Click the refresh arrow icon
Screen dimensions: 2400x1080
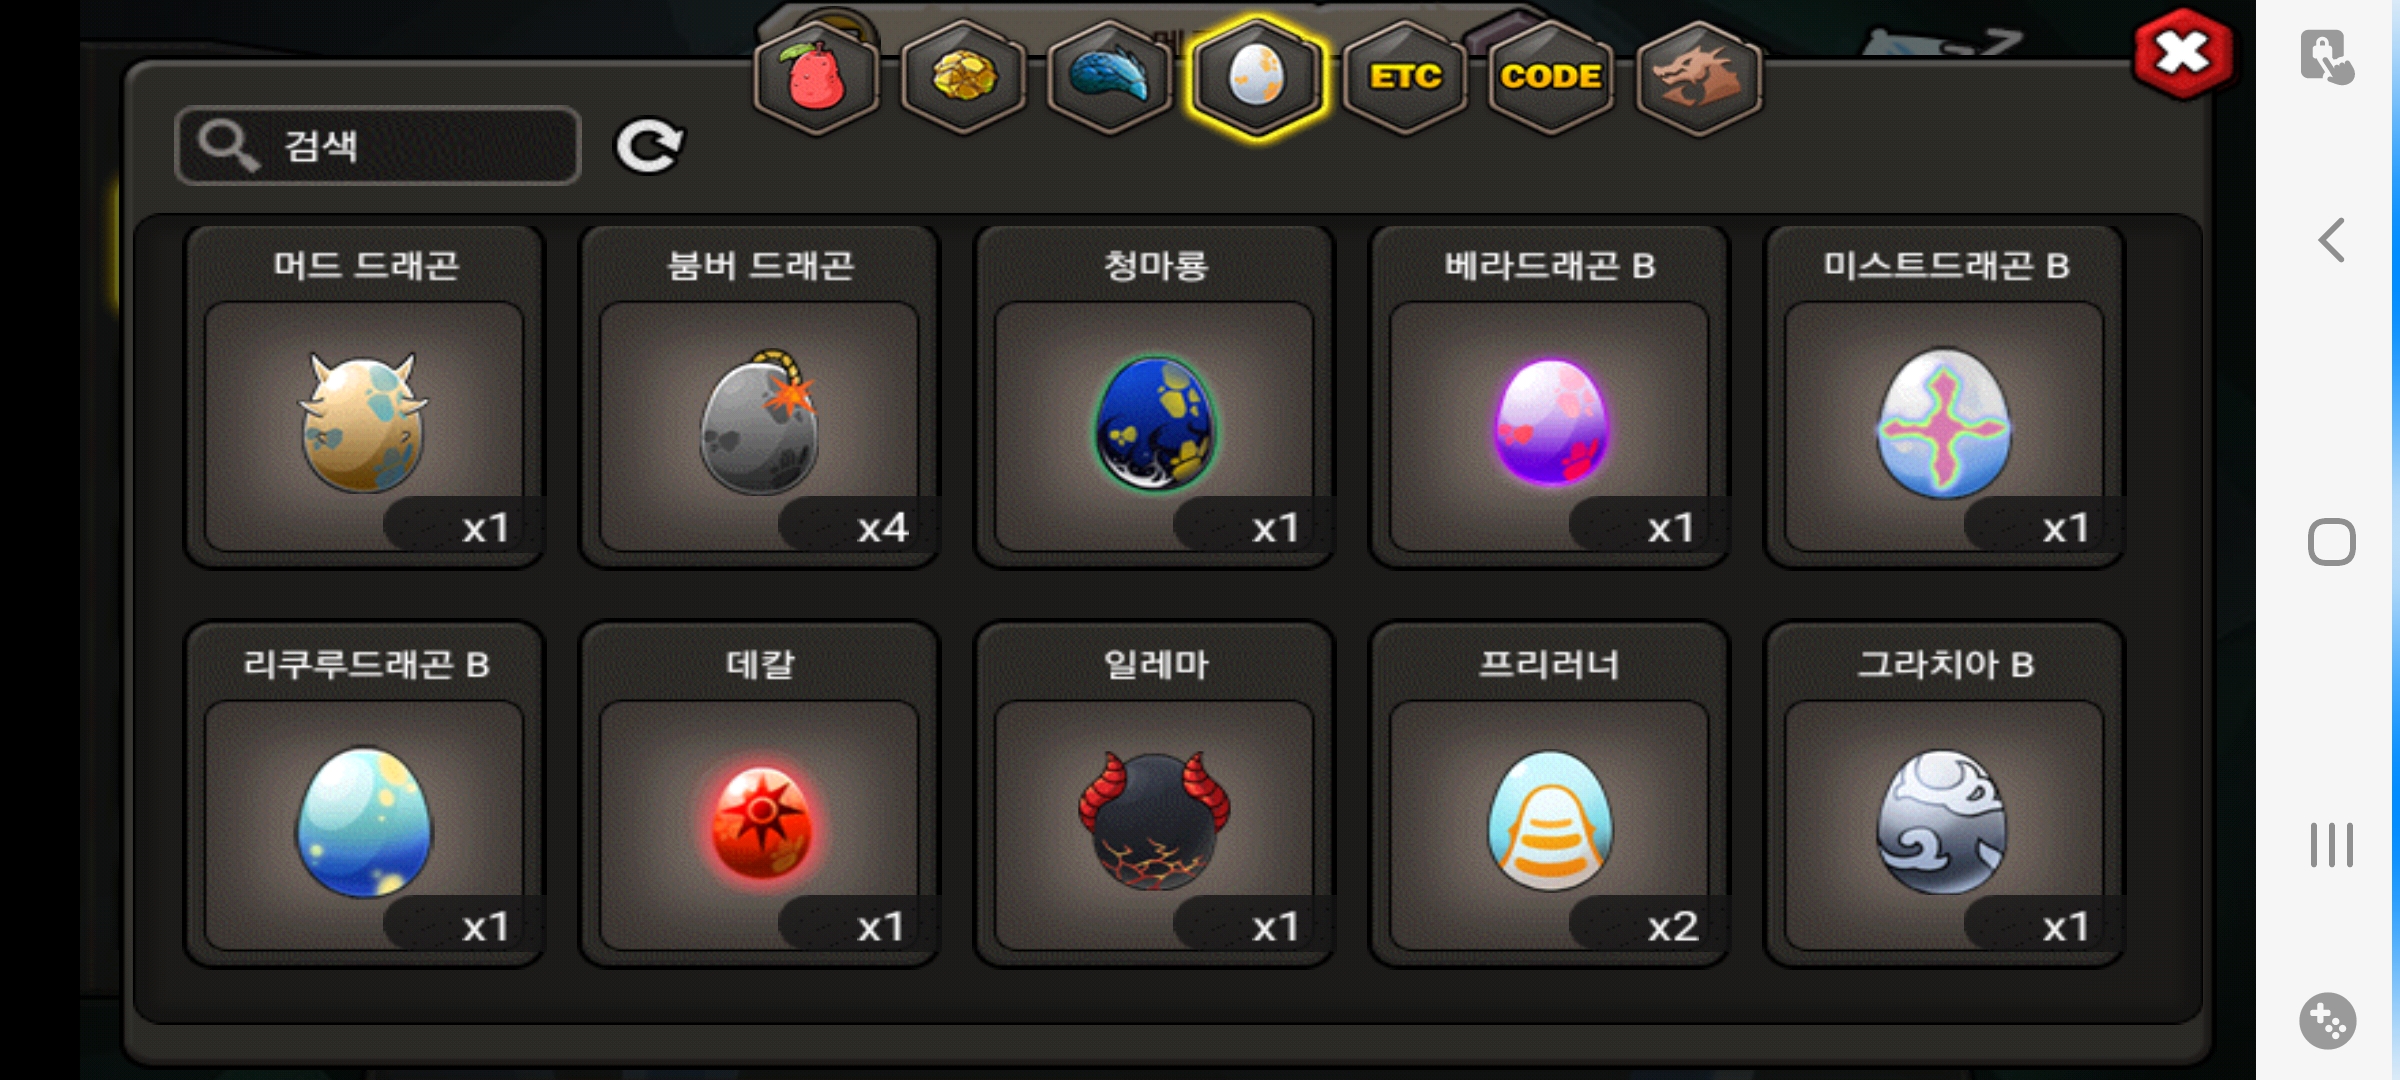click(649, 147)
